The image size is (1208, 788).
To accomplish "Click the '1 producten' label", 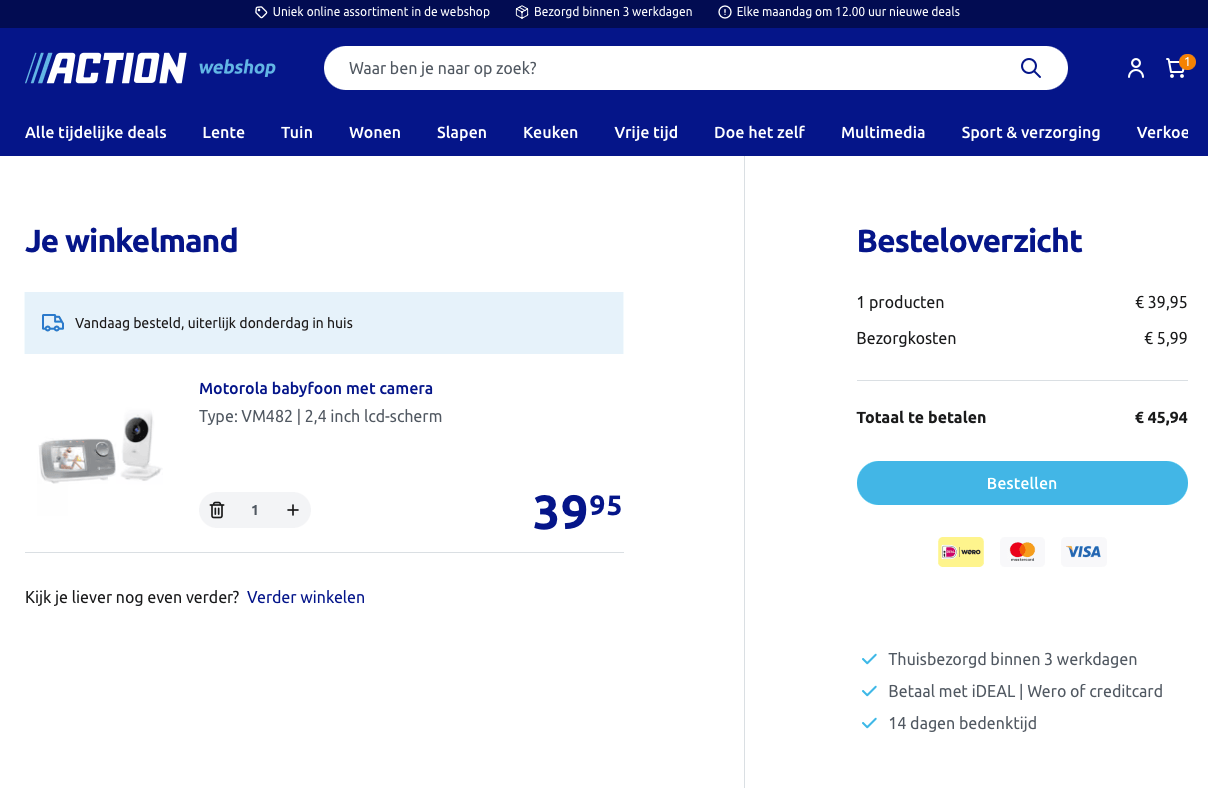I will (900, 302).
